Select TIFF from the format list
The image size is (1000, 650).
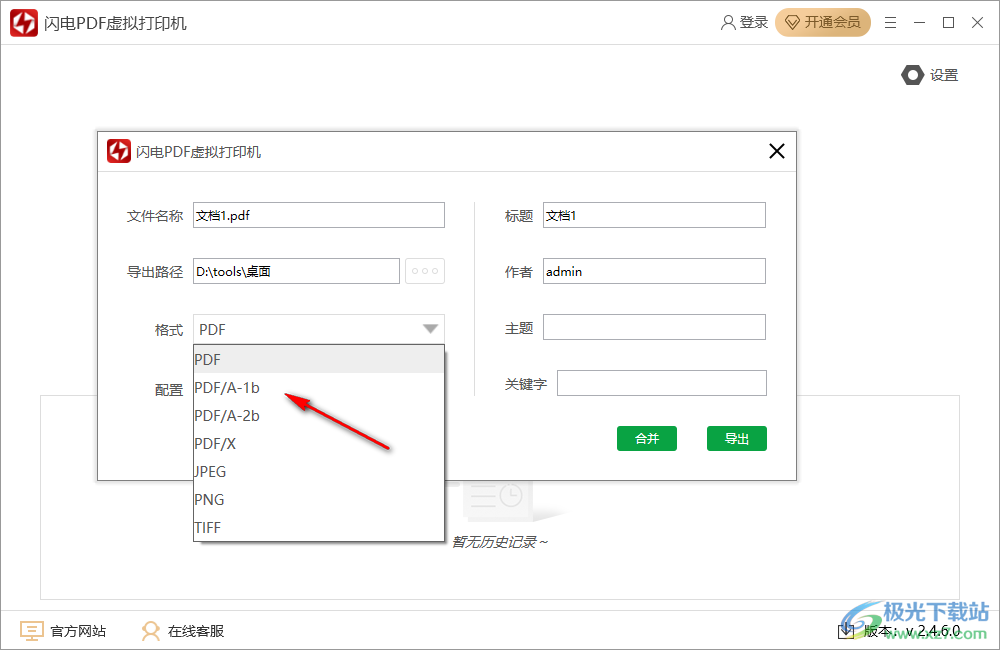tap(319, 528)
